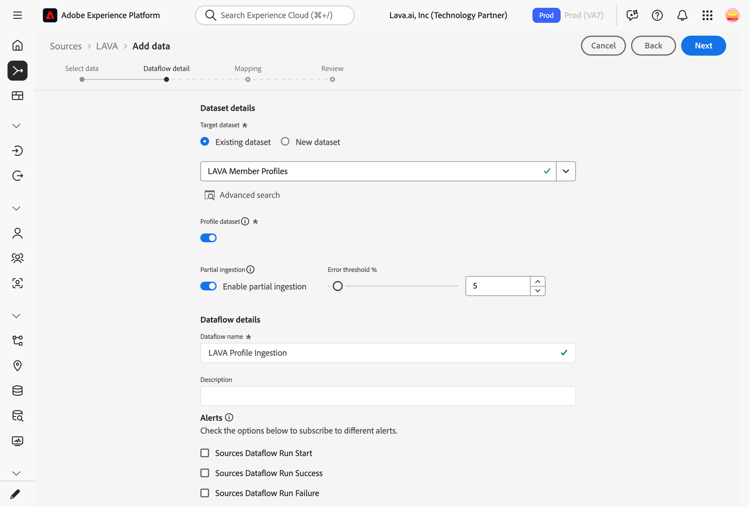Go to the Mapping step
750x507 pixels.
(x=248, y=68)
